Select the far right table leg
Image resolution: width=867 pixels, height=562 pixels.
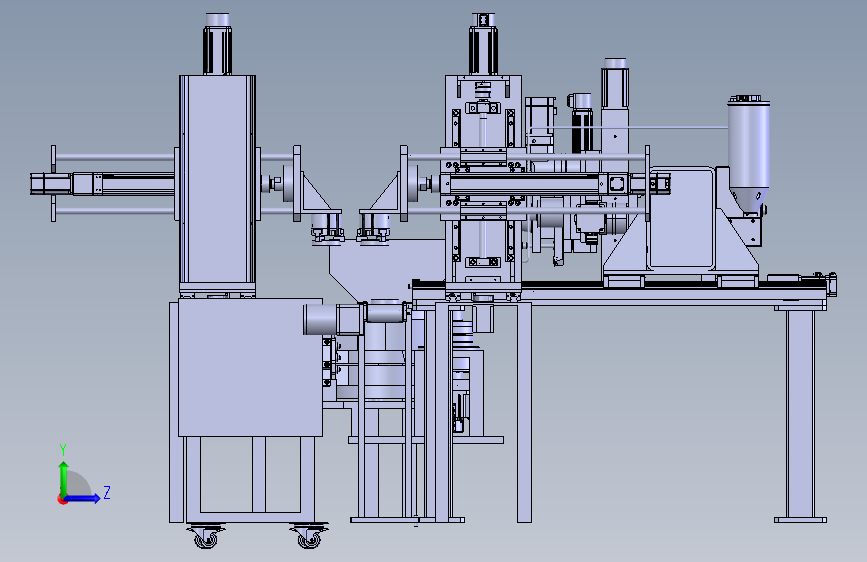pyautogui.click(x=800, y=415)
